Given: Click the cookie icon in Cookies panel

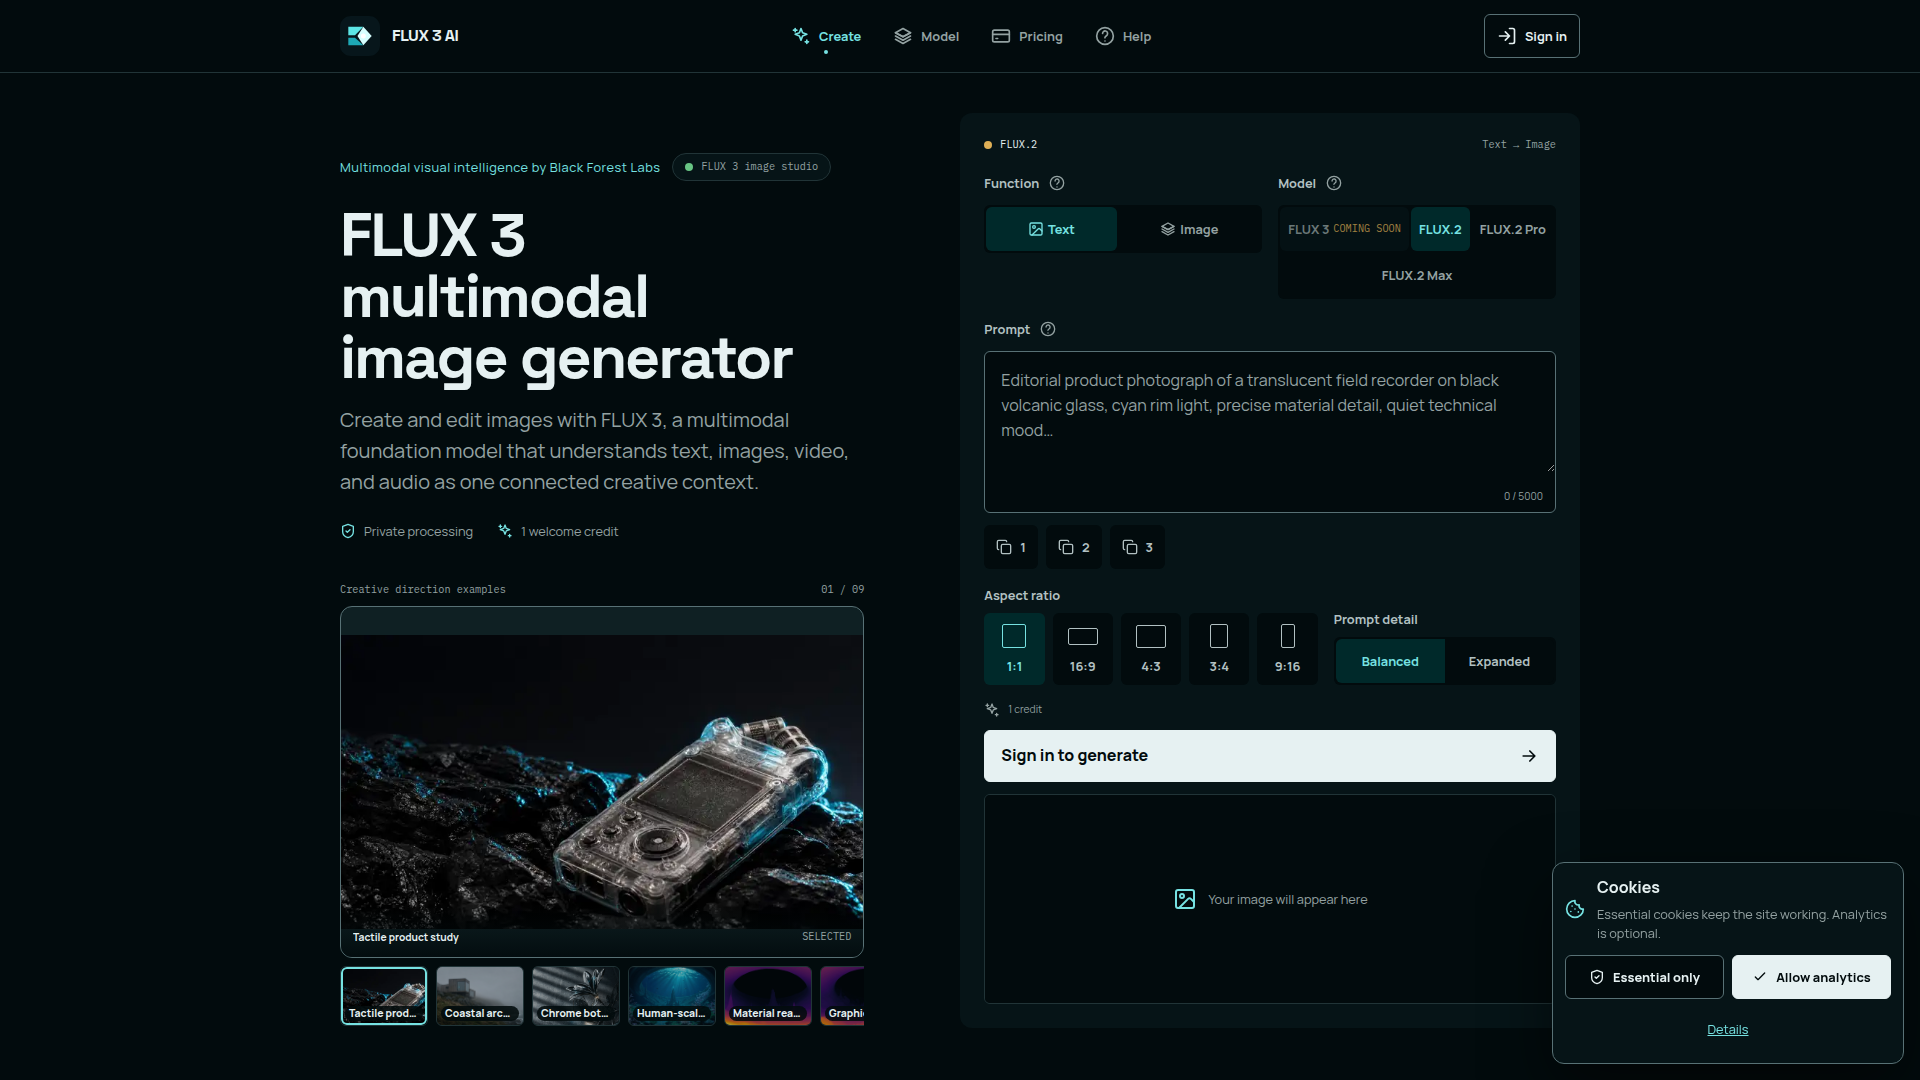Looking at the screenshot, I should [1575, 909].
